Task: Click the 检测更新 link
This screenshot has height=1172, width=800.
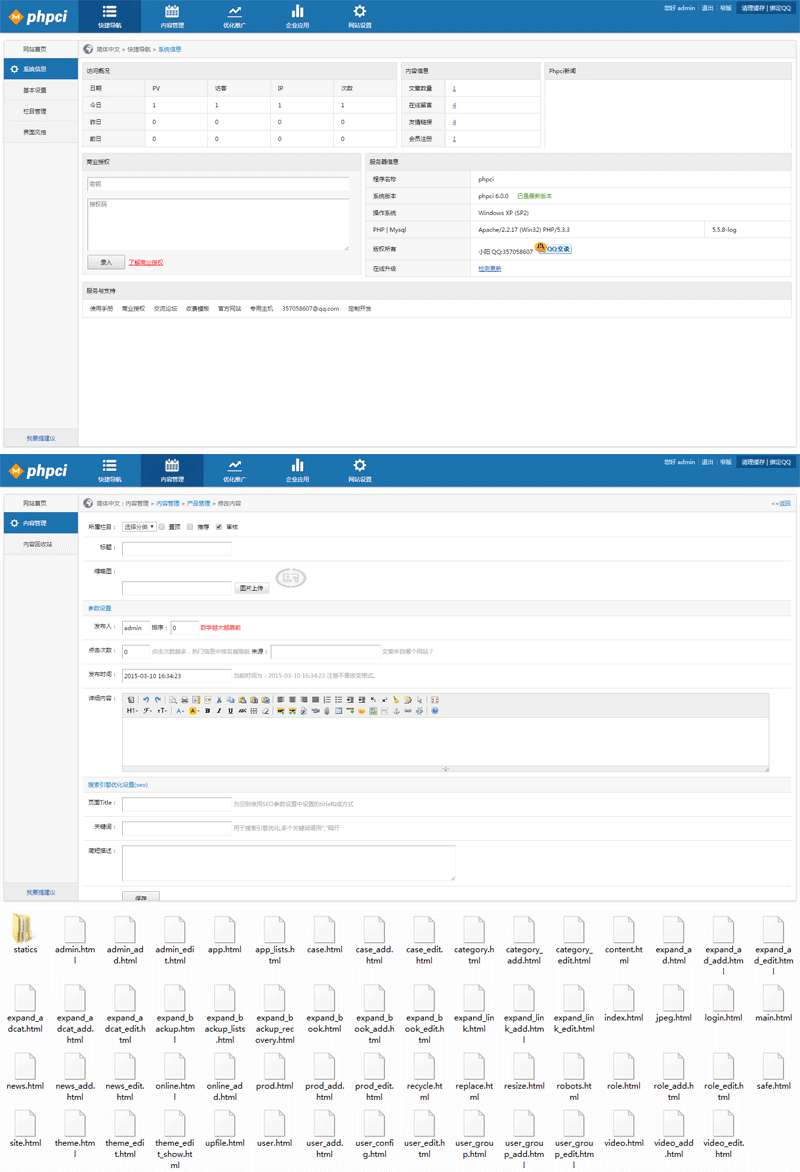Action: click(490, 268)
